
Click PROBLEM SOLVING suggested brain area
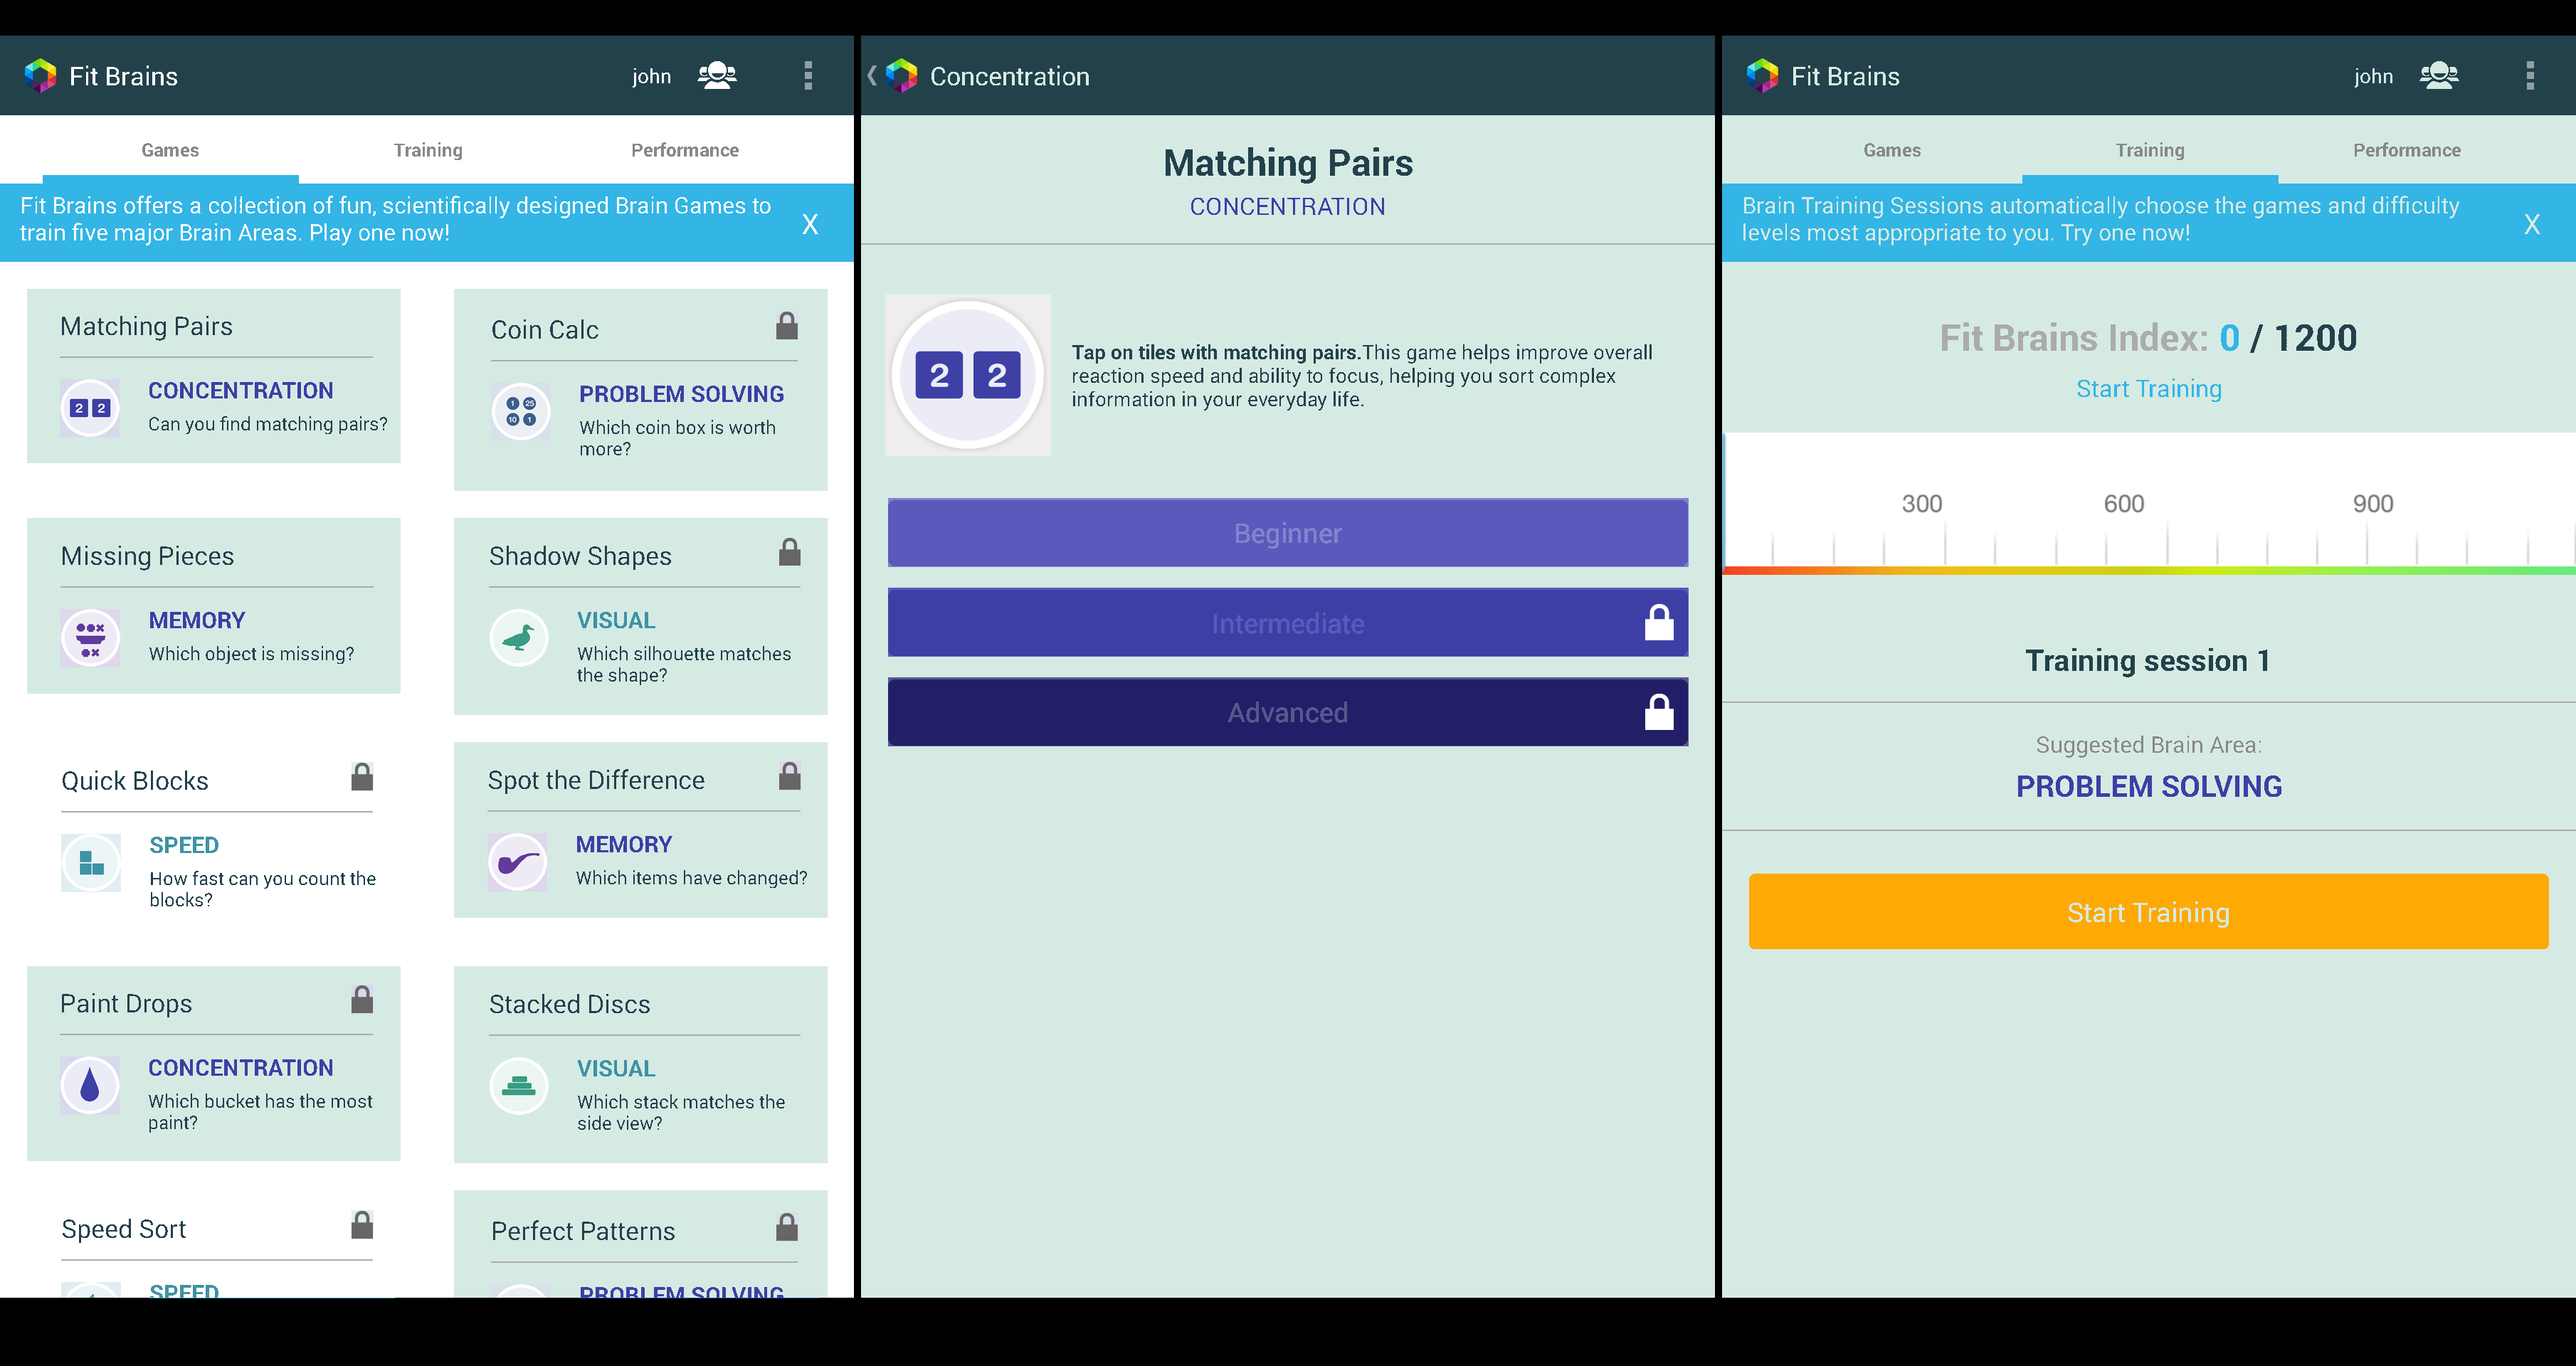(x=2149, y=786)
